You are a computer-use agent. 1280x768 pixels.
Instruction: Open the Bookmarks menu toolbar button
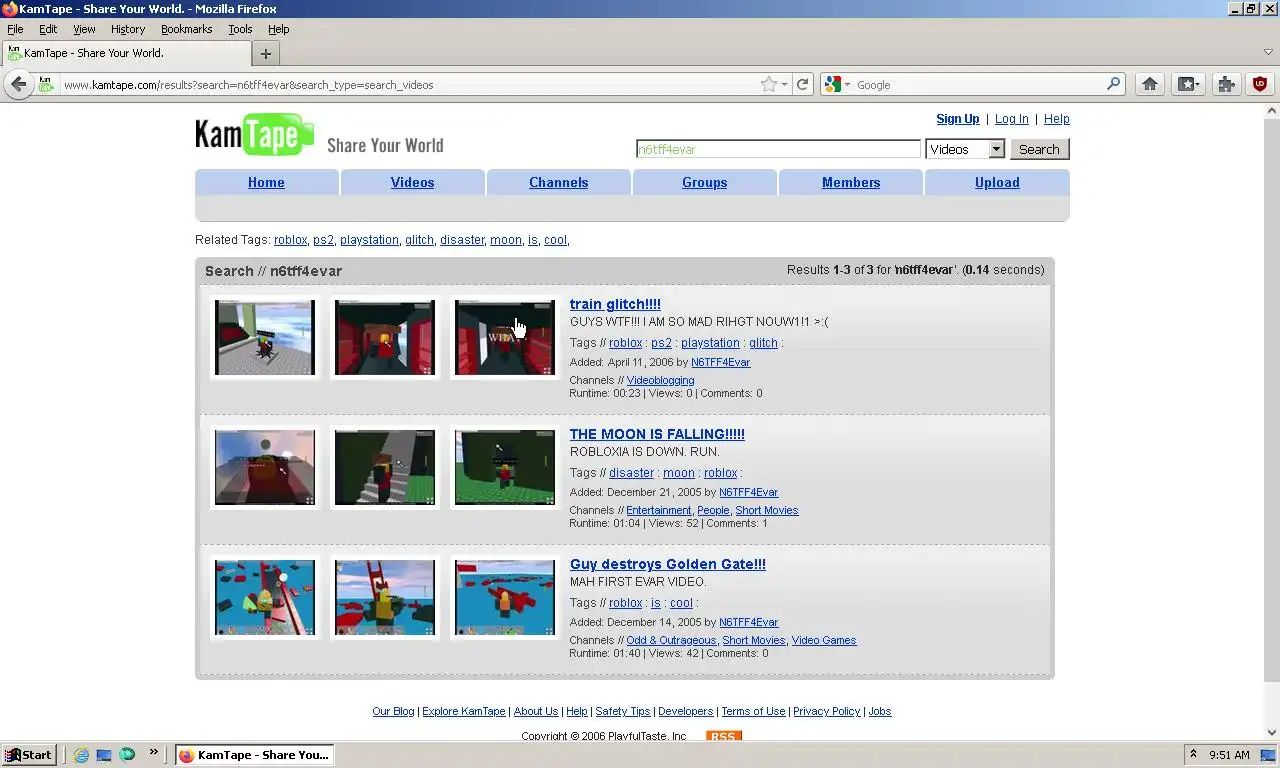tap(1188, 85)
